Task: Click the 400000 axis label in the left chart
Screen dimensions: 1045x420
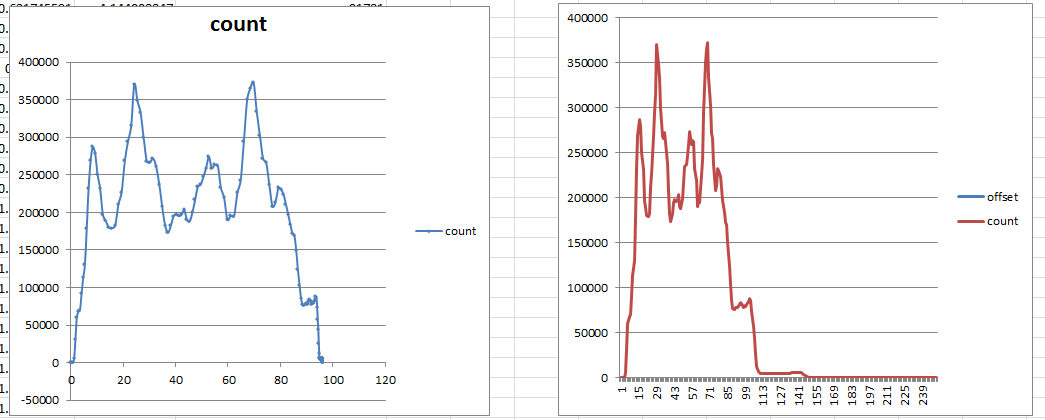Action: coord(41,62)
